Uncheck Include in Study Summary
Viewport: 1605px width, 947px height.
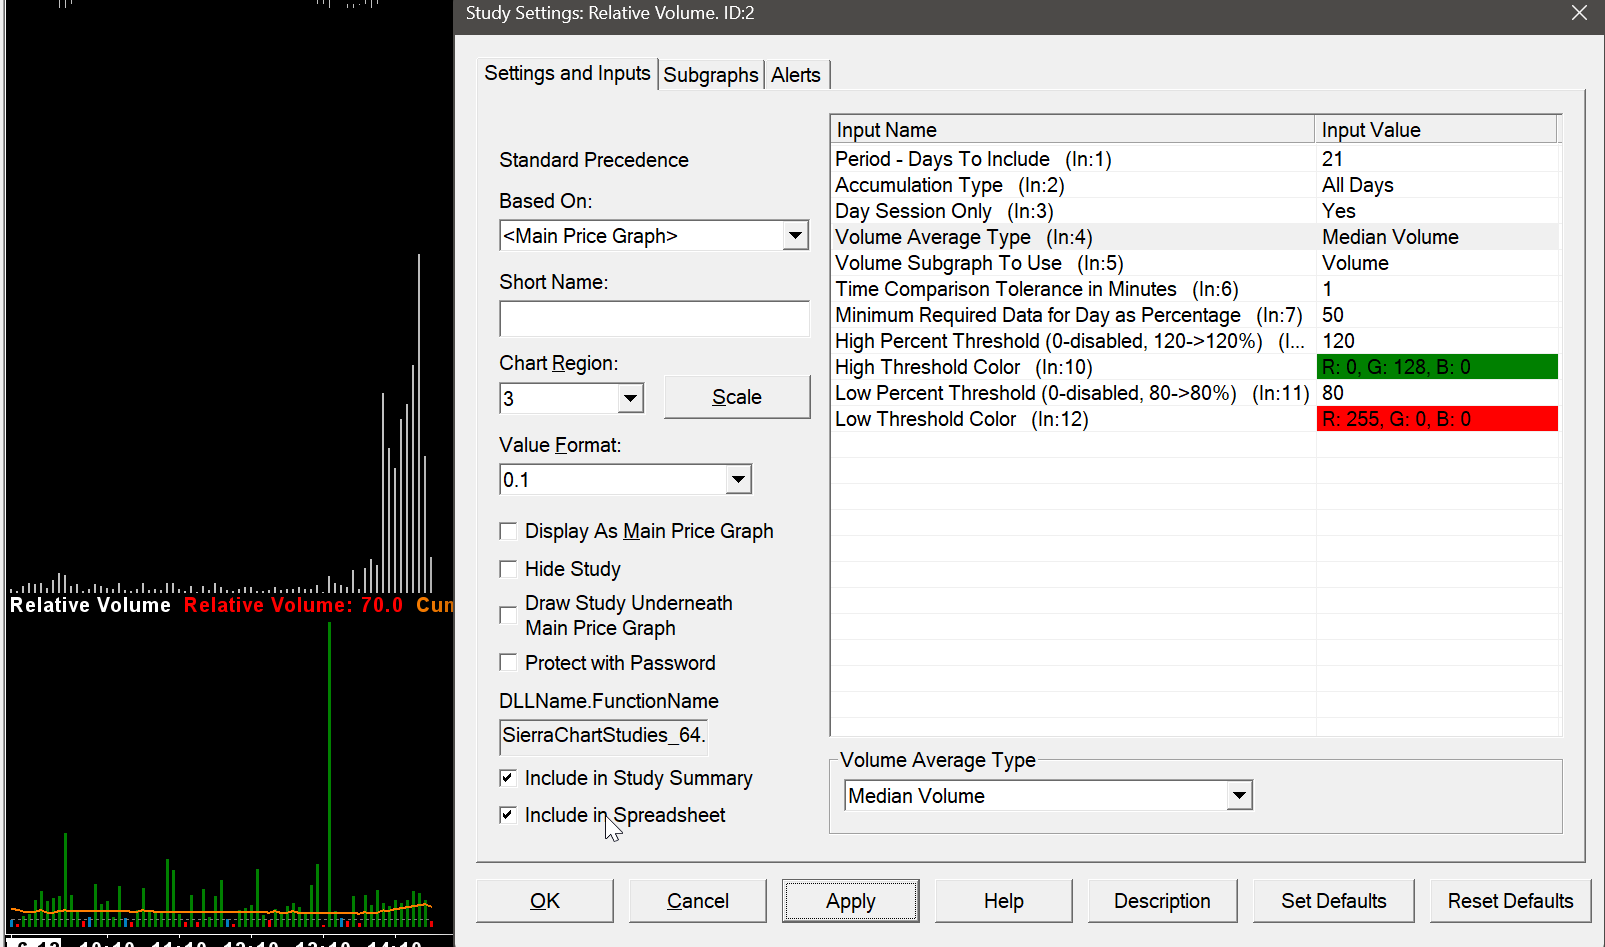508,778
